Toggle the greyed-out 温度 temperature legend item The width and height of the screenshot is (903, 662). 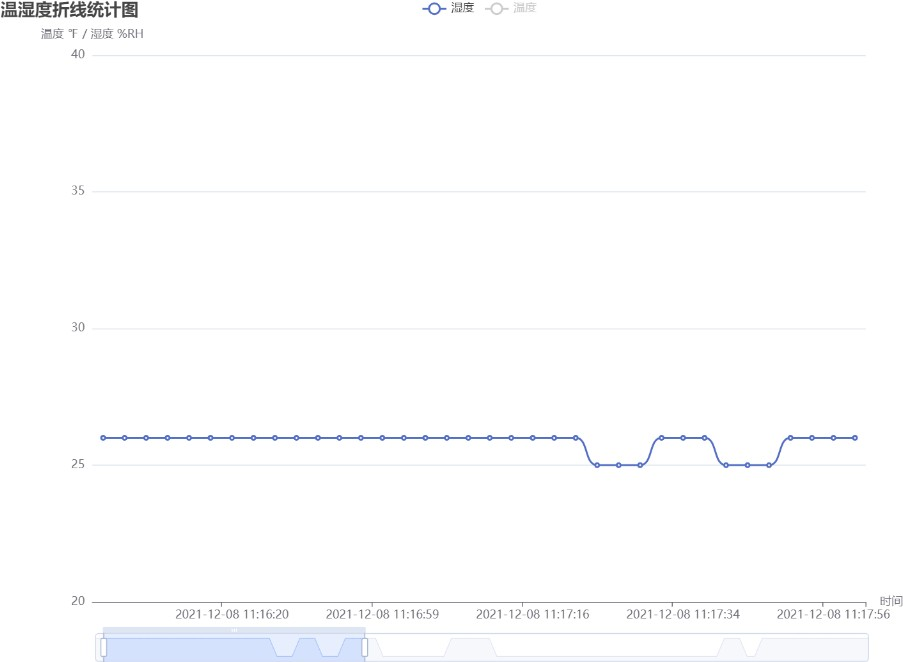[x=511, y=8]
